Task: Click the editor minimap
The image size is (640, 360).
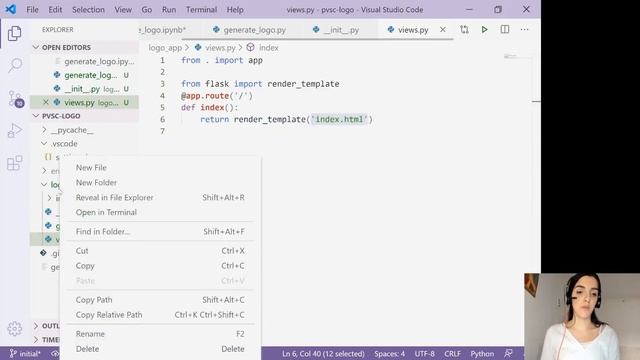Action: pos(518,57)
